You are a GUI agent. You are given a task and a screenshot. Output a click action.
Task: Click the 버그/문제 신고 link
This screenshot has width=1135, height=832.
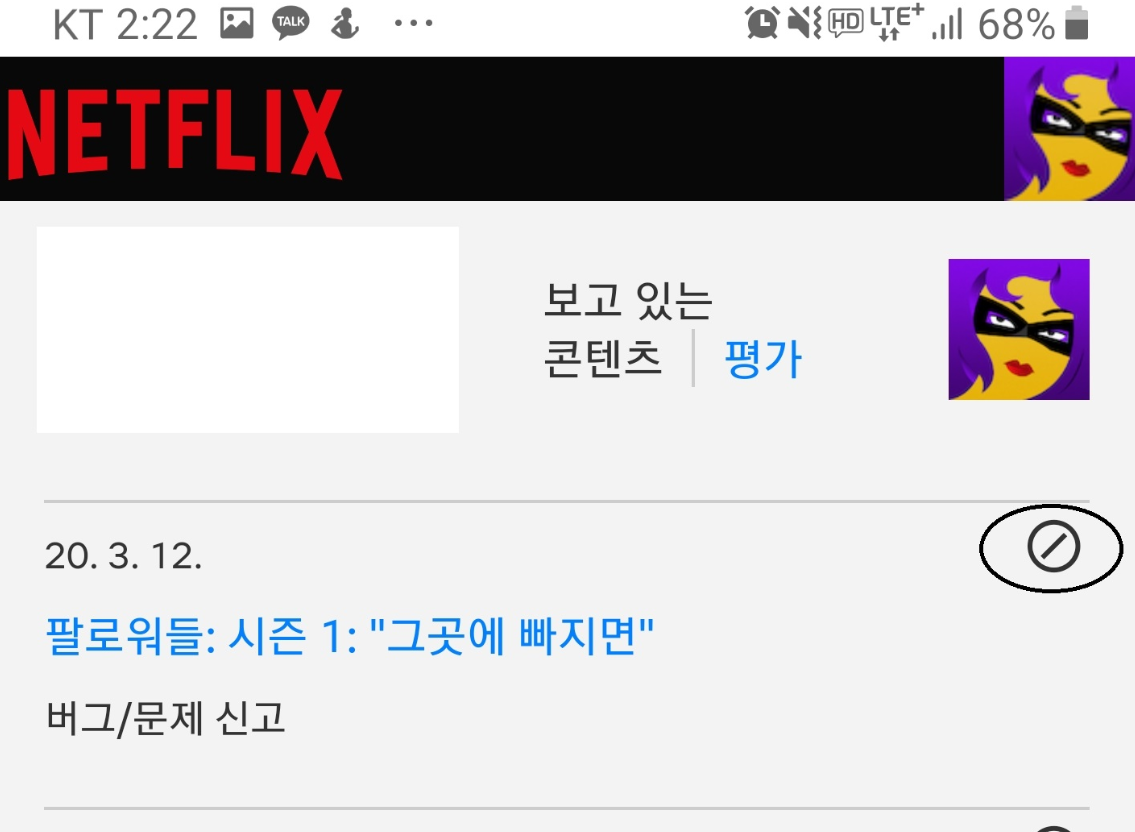coord(166,718)
